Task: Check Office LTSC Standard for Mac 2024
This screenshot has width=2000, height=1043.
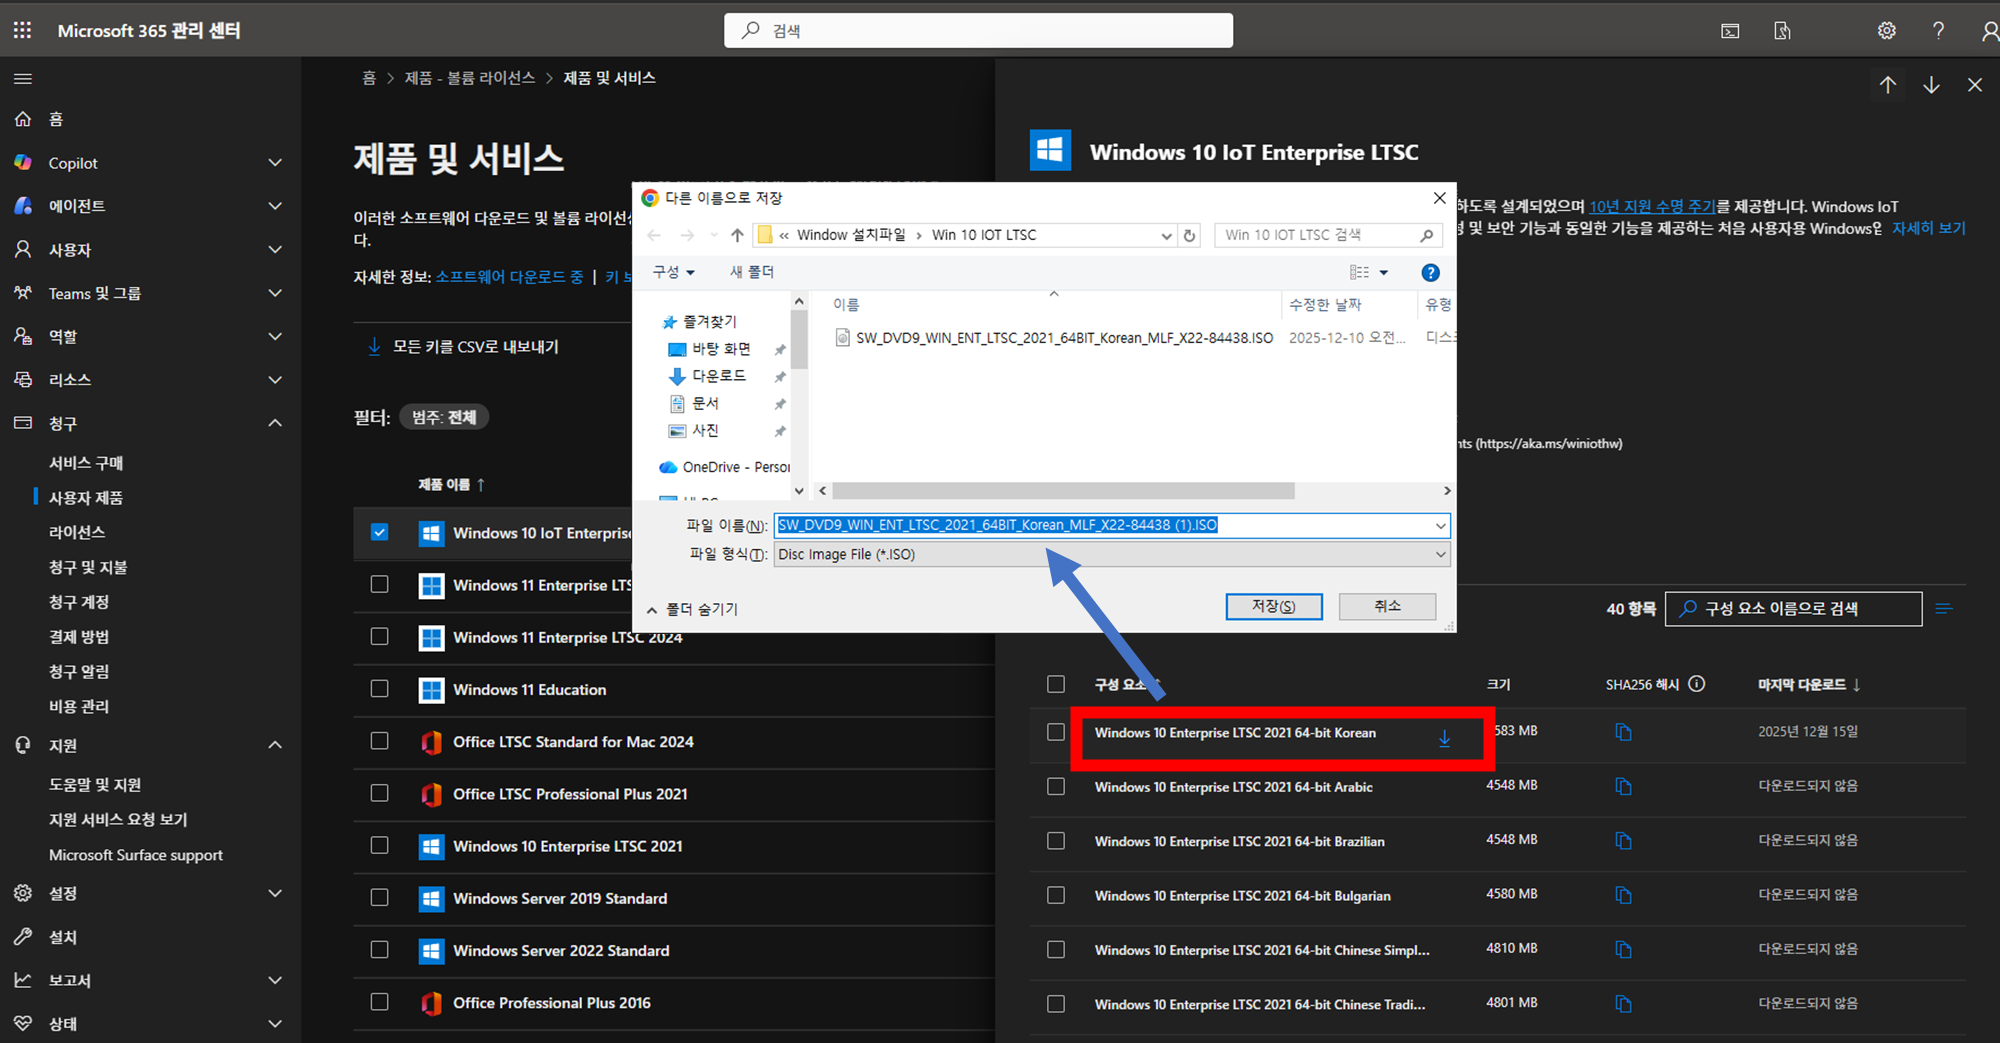Action: coord(379,741)
